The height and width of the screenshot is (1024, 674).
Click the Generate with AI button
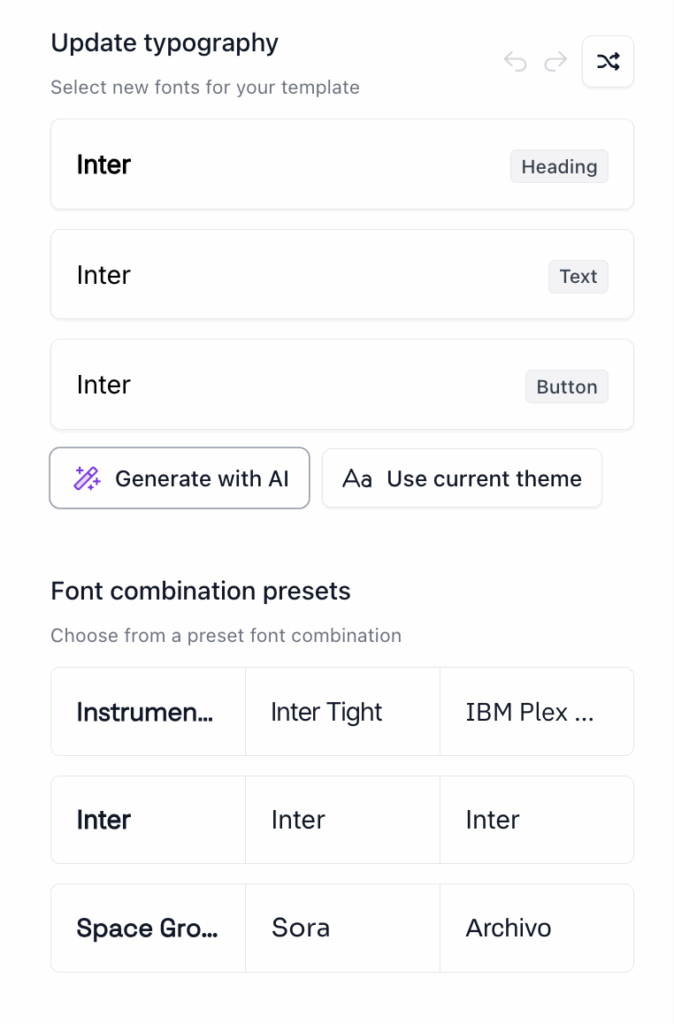click(179, 478)
